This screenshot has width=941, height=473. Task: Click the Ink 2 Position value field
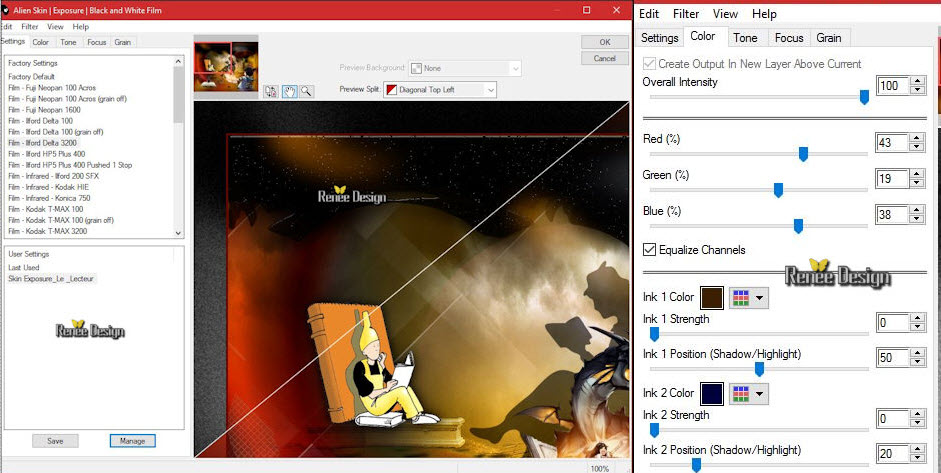tap(892, 454)
